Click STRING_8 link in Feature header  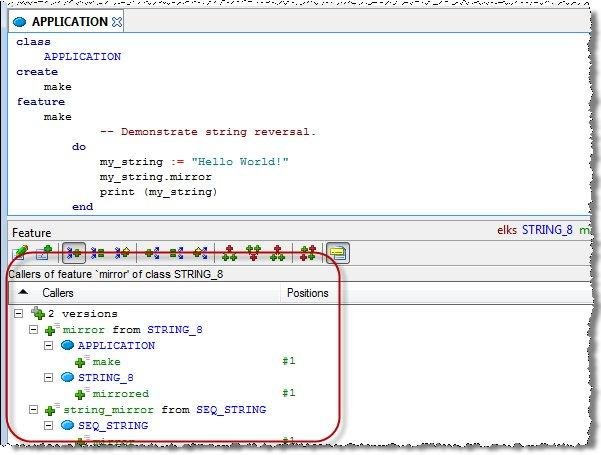547,230
